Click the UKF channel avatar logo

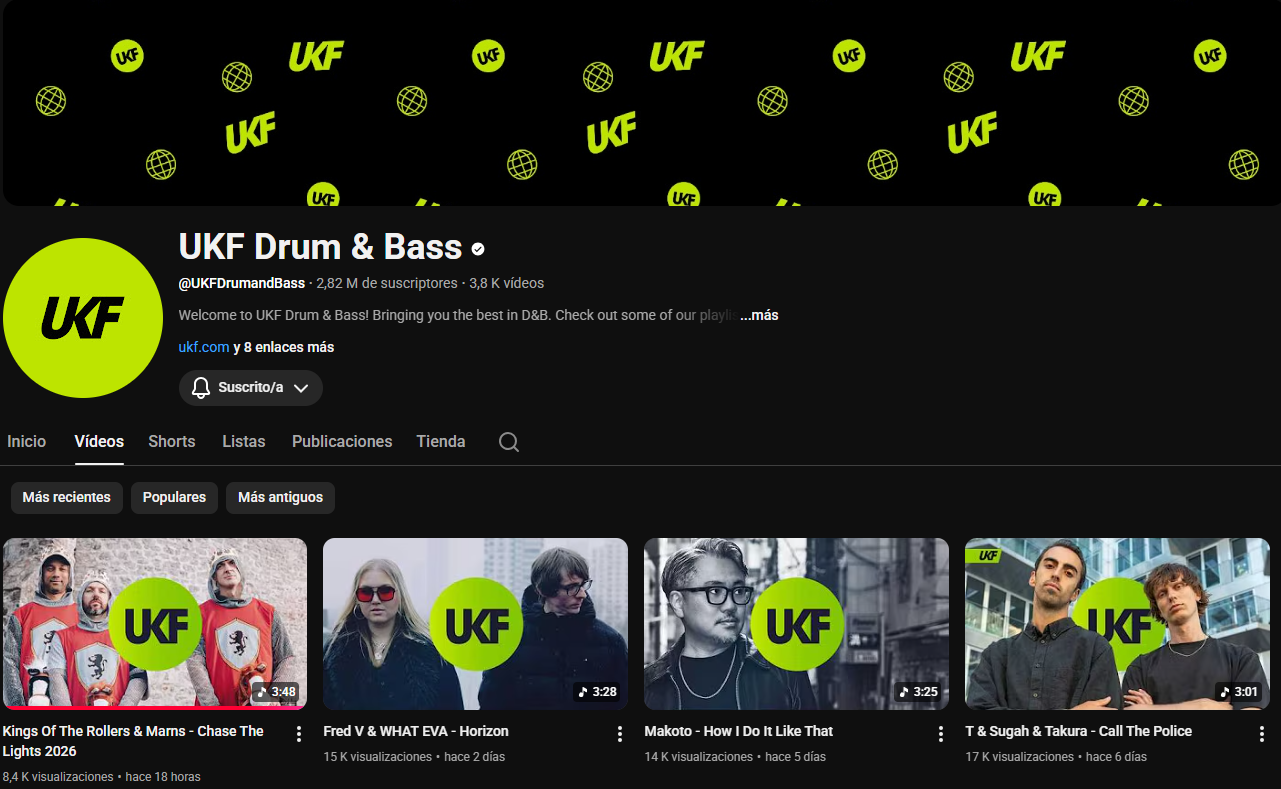(83, 318)
